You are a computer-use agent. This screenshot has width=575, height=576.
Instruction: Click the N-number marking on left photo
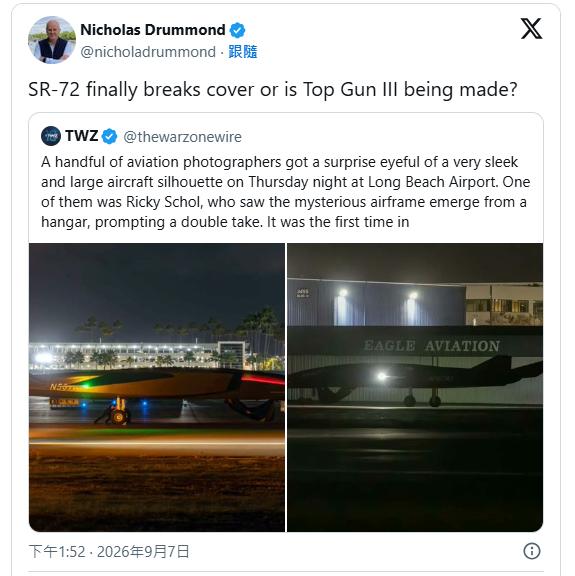pyautogui.click(x=61, y=387)
